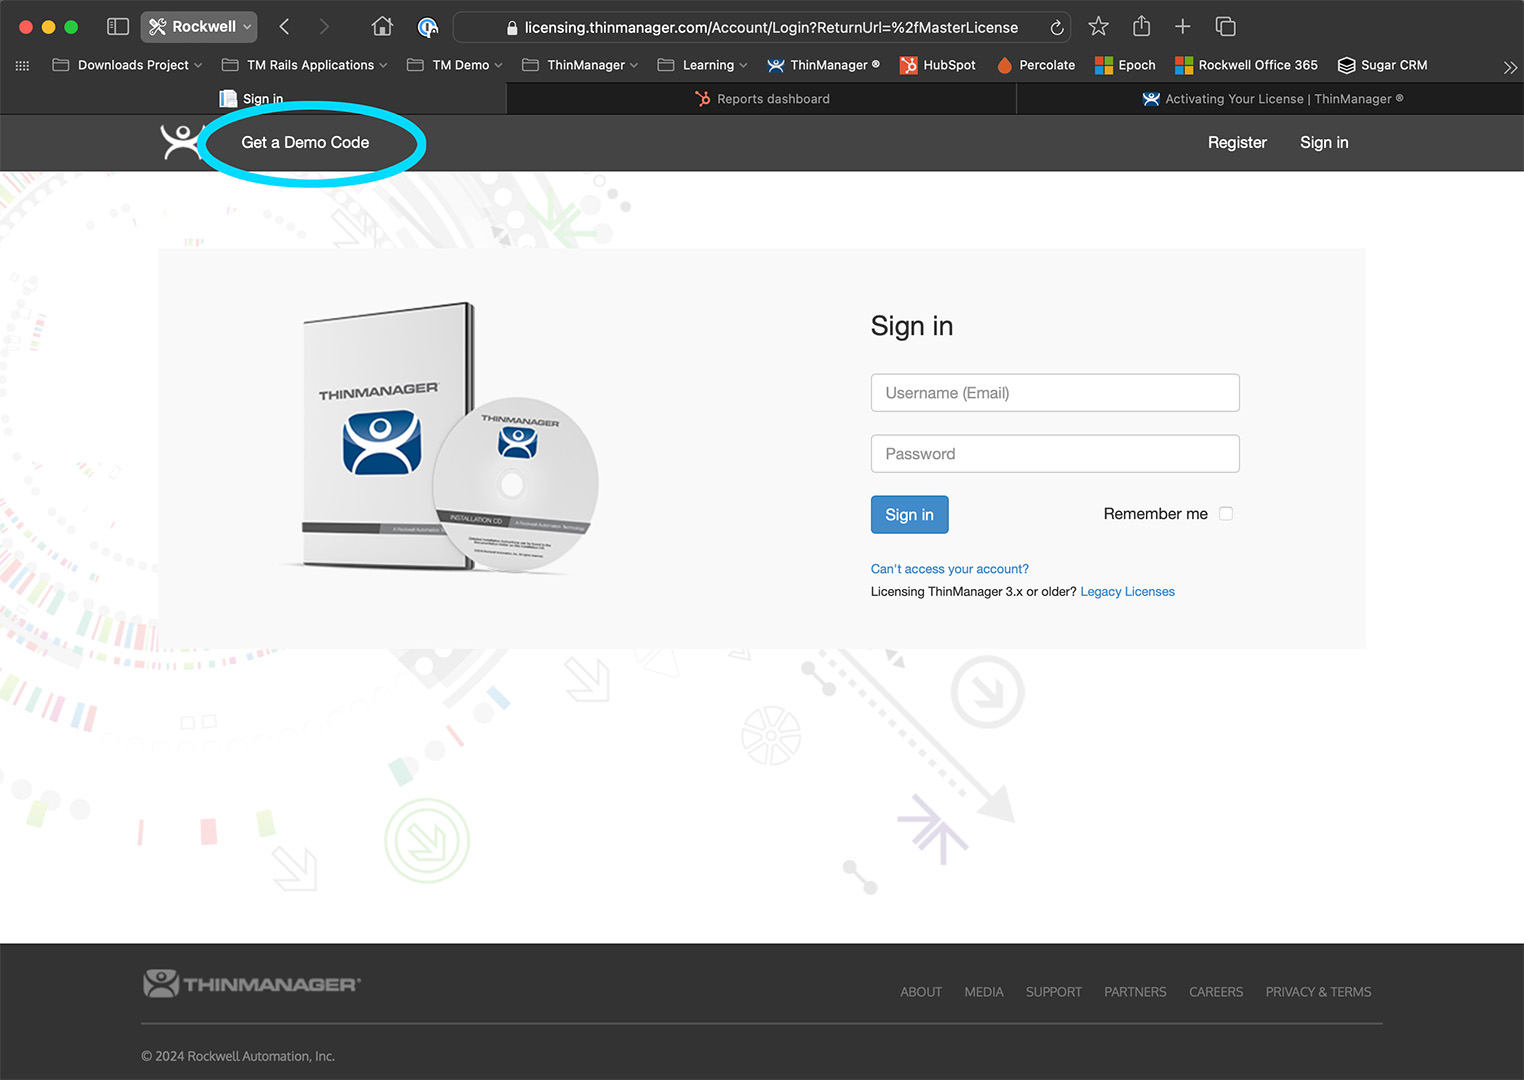1524x1080 pixels.
Task: Open the Percolate bookmark
Action: point(1036,65)
